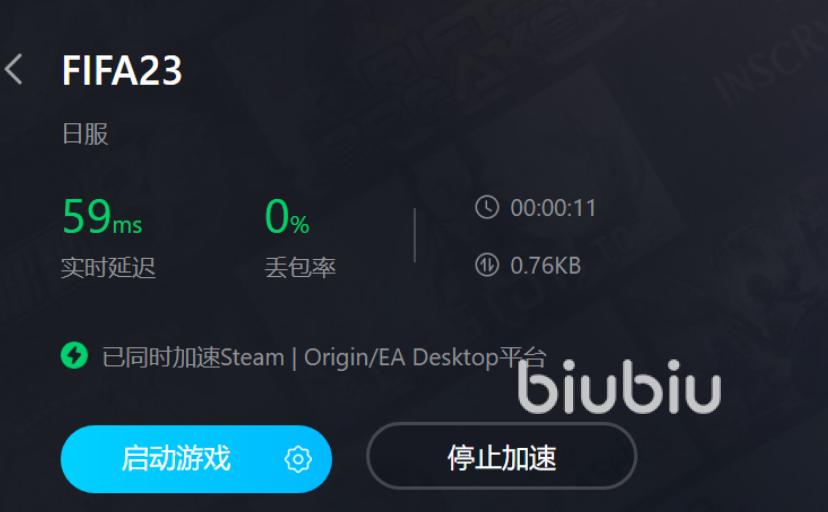The width and height of the screenshot is (828, 512).
Task: Click the Origin/EA Desktop platform text
Action: [x=401, y=358]
